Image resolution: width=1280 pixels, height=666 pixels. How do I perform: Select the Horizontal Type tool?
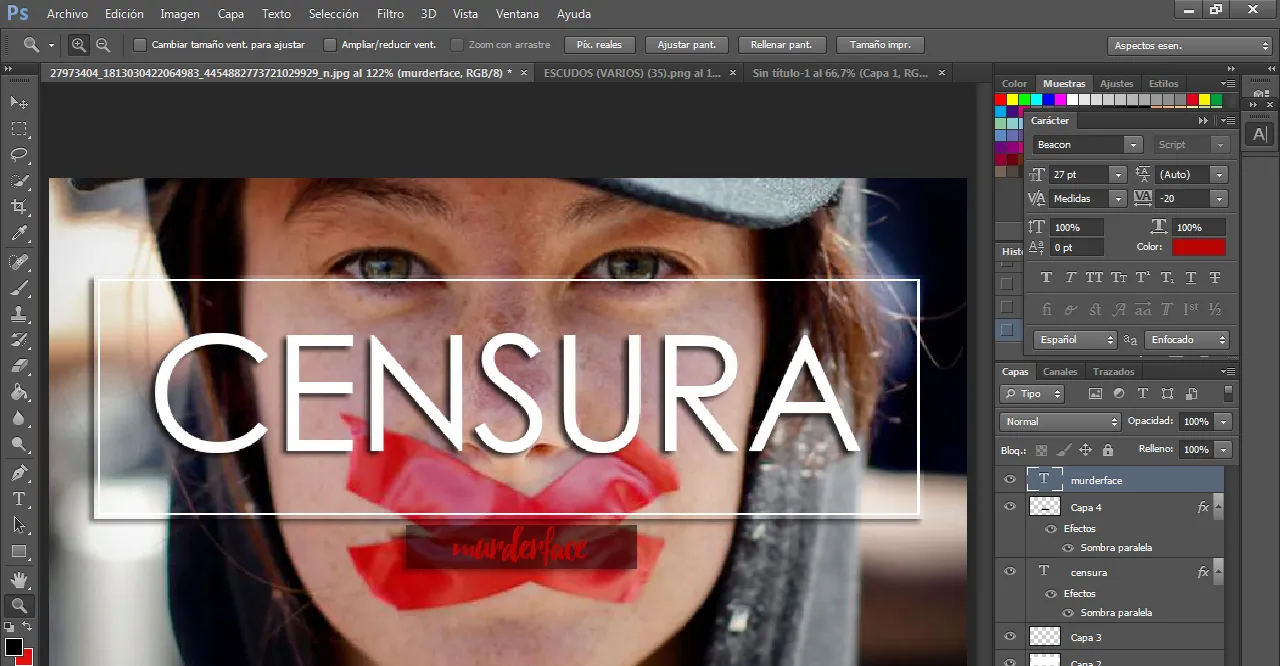tap(19, 499)
